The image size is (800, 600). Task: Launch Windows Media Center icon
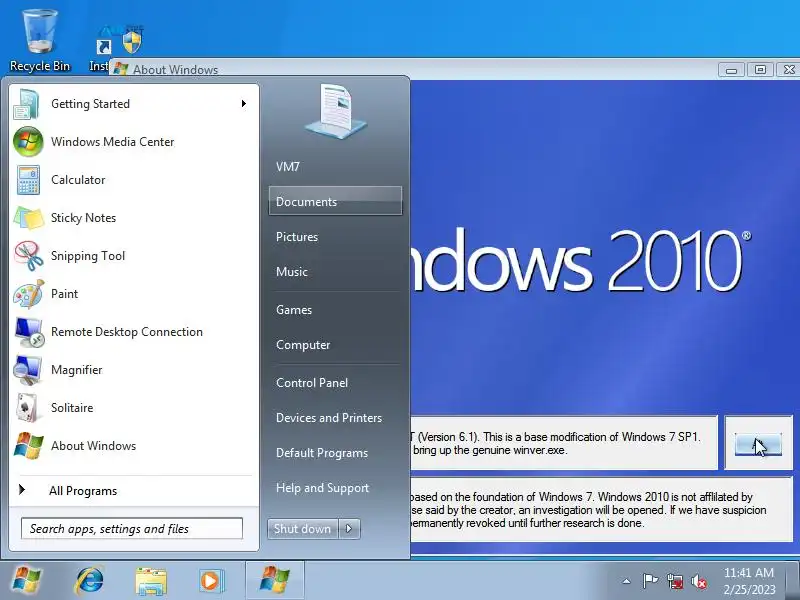click(28, 142)
